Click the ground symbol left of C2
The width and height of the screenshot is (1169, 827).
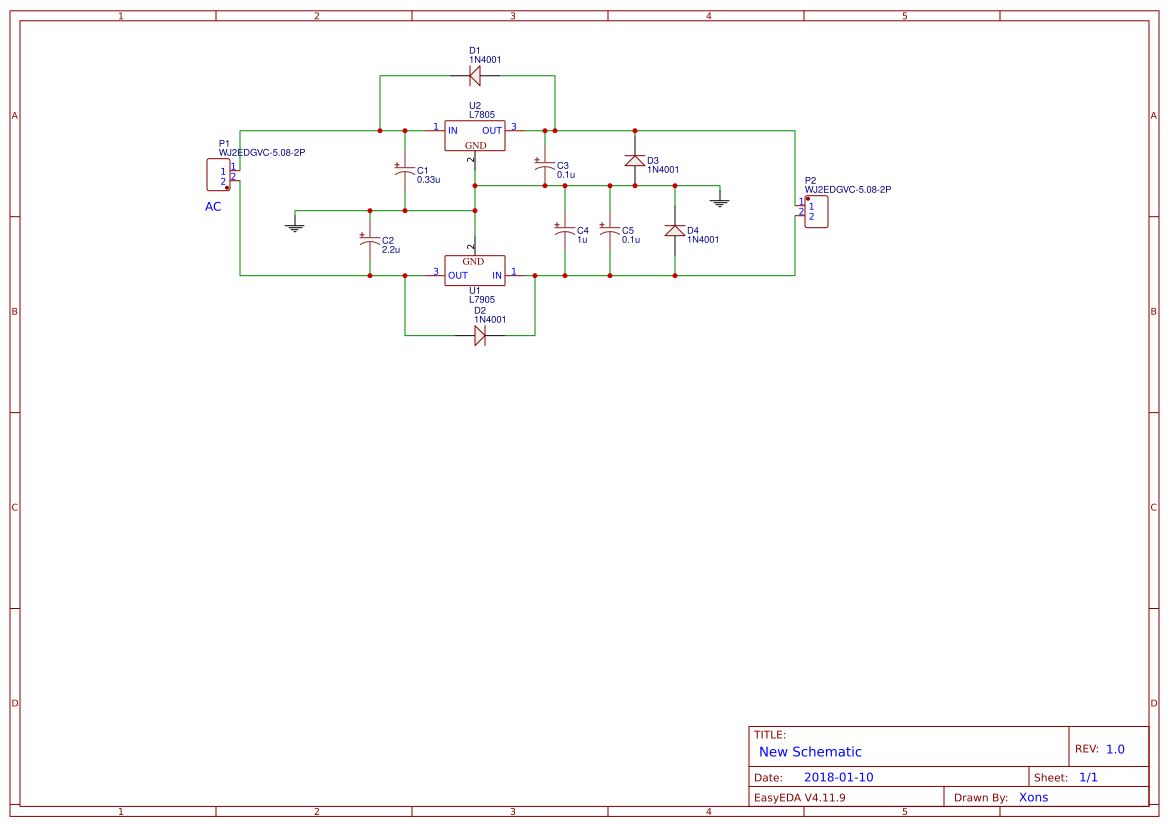(x=294, y=224)
